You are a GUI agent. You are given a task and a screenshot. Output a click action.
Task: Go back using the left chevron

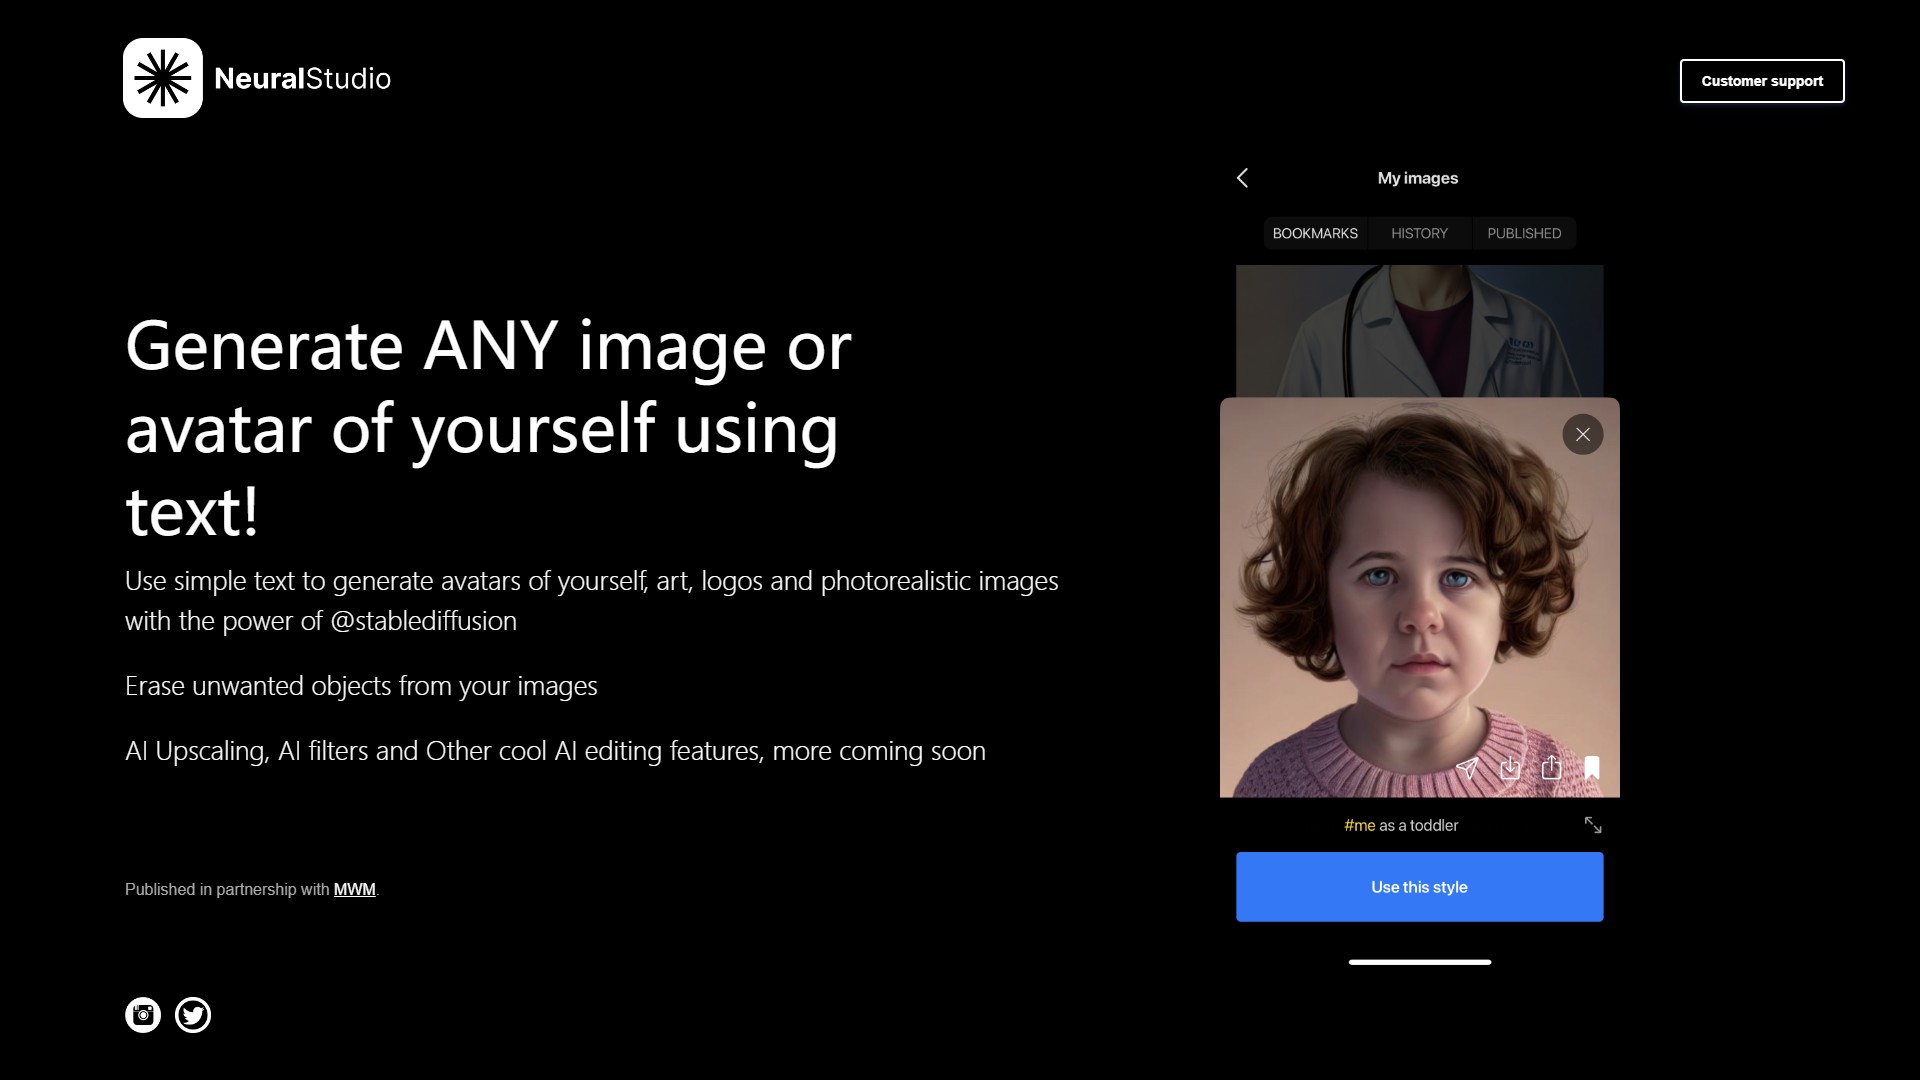(x=1243, y=178)
